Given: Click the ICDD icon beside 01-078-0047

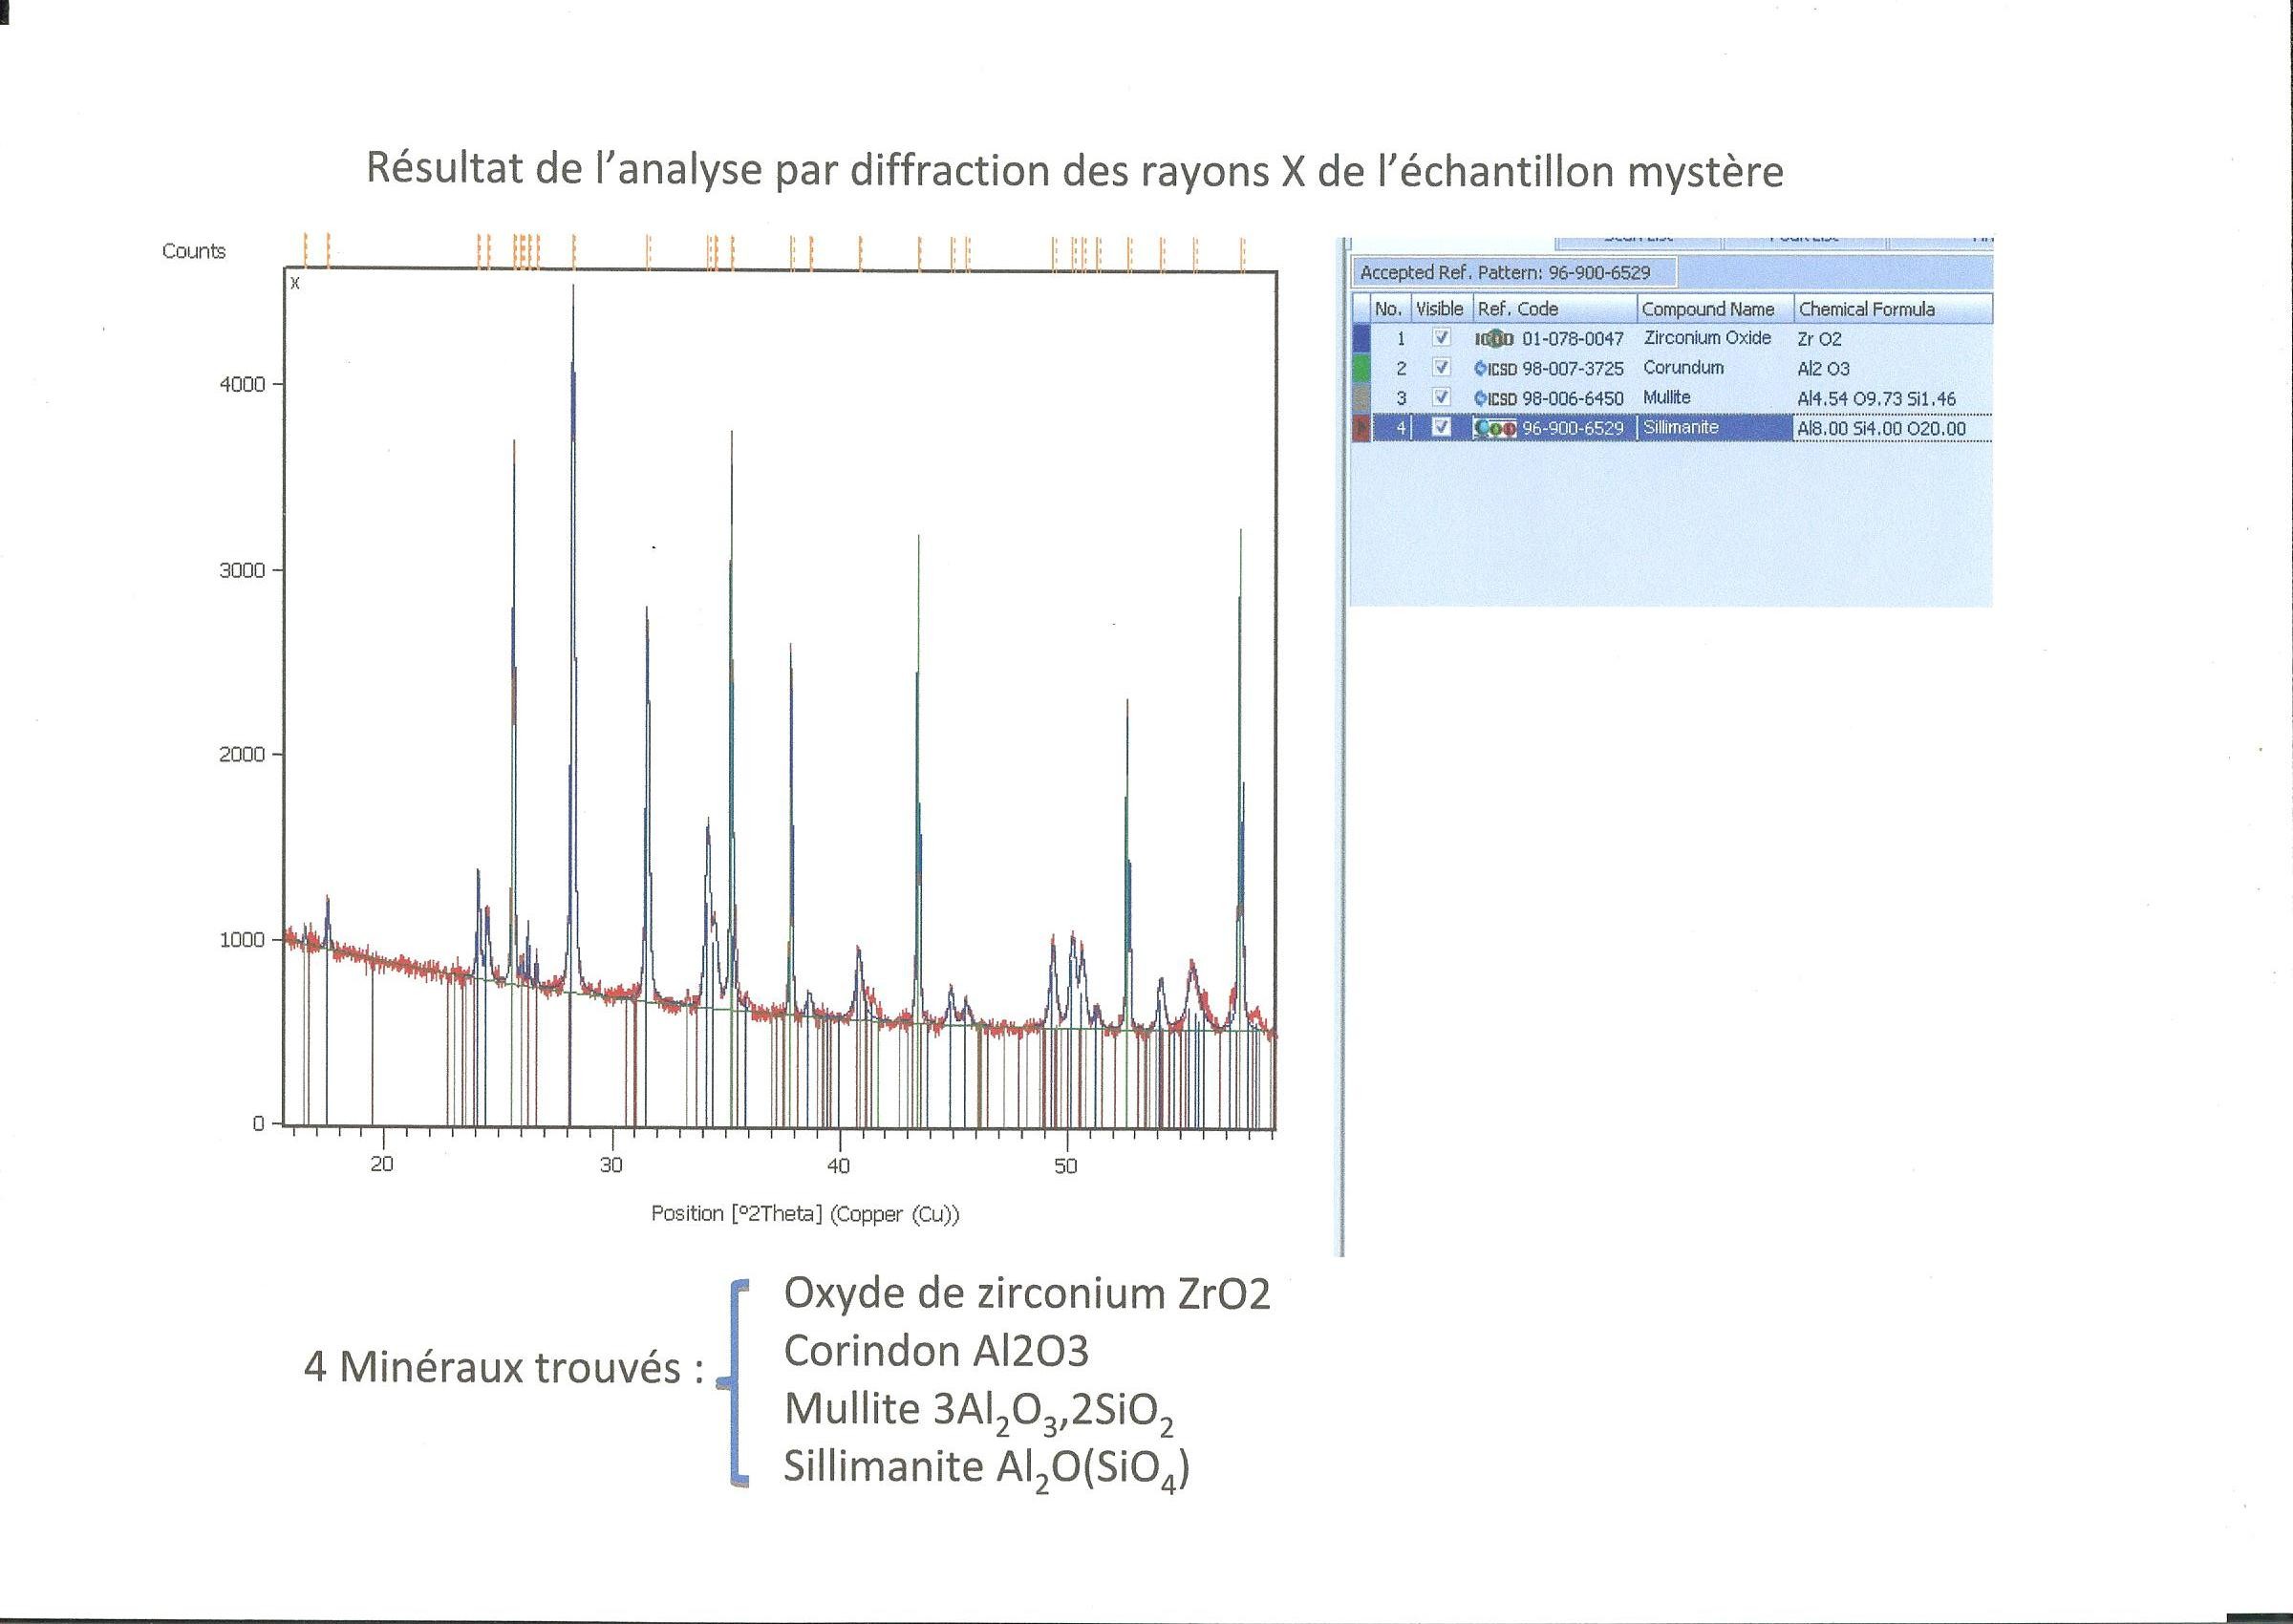Looking at the screenshot, I should pyautogui.click(x=1495, y=339).
